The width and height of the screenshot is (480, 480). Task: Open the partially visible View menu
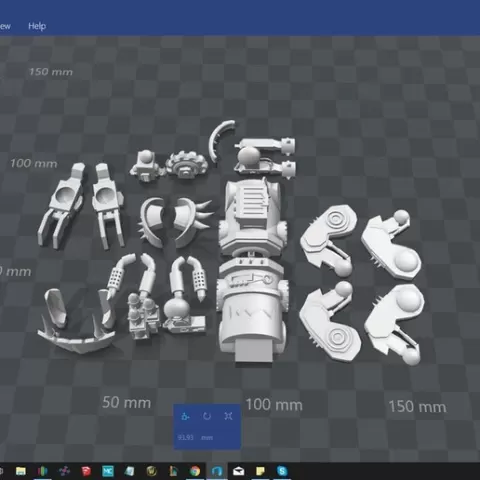[x=5, y=26]
